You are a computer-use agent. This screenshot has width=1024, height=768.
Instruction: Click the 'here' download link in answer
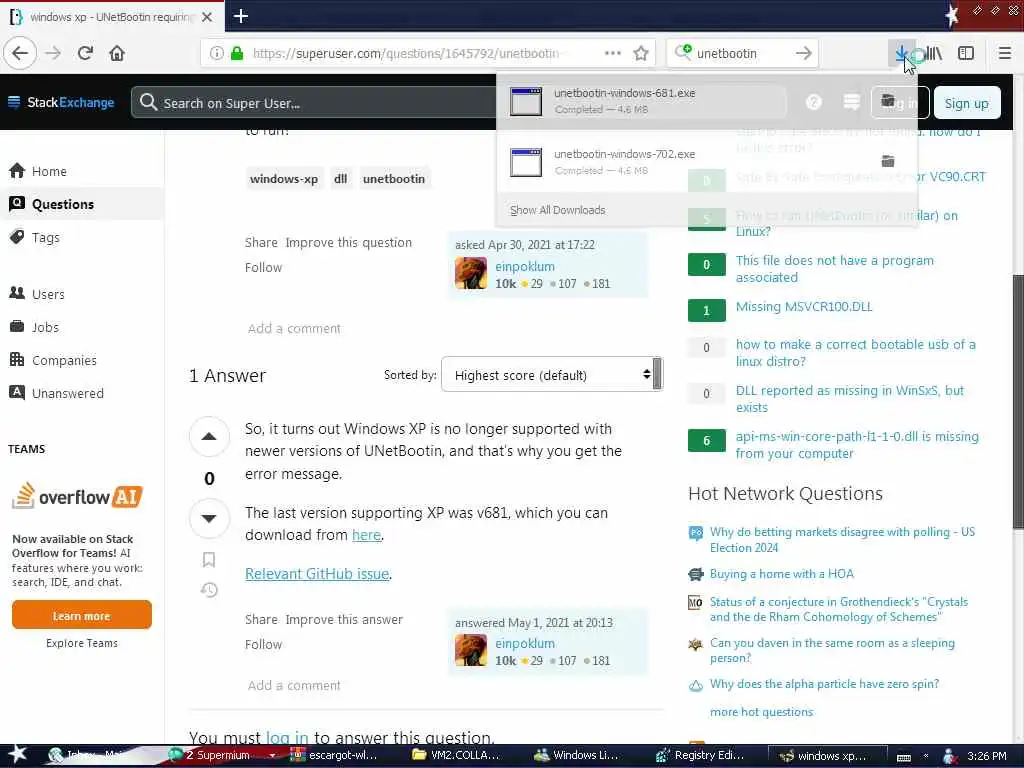366,535
